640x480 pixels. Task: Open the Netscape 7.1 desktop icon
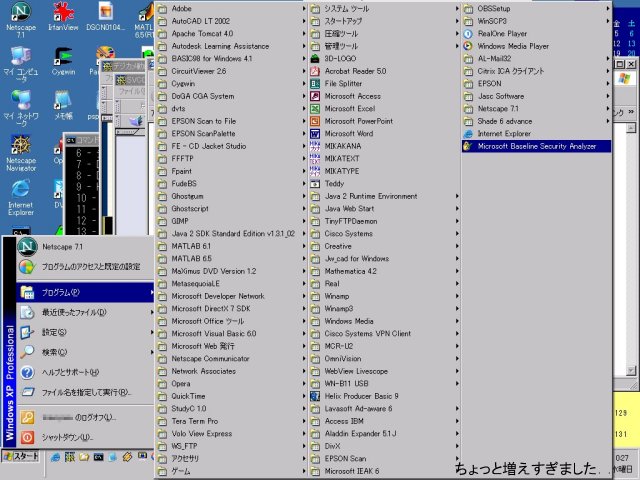coord(20,20)
